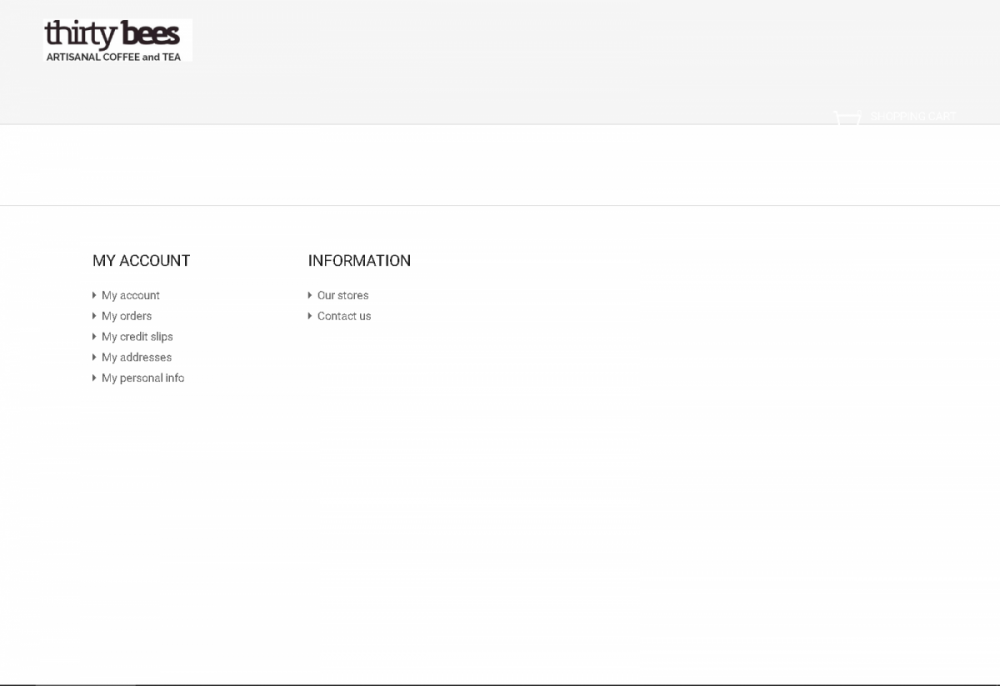Expand the INFORMATION footer section
Image resolution: width=1000 pixels, height=686 pixels.
[x=360, y=260]
